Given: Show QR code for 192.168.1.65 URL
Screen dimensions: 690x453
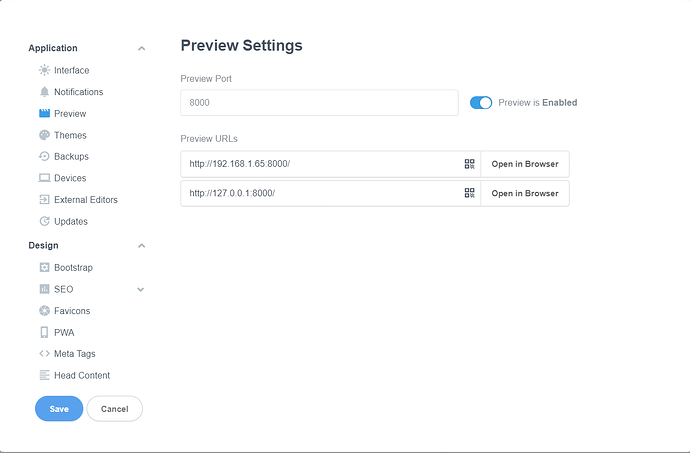Looking at the screenshot, I should 470,164.
